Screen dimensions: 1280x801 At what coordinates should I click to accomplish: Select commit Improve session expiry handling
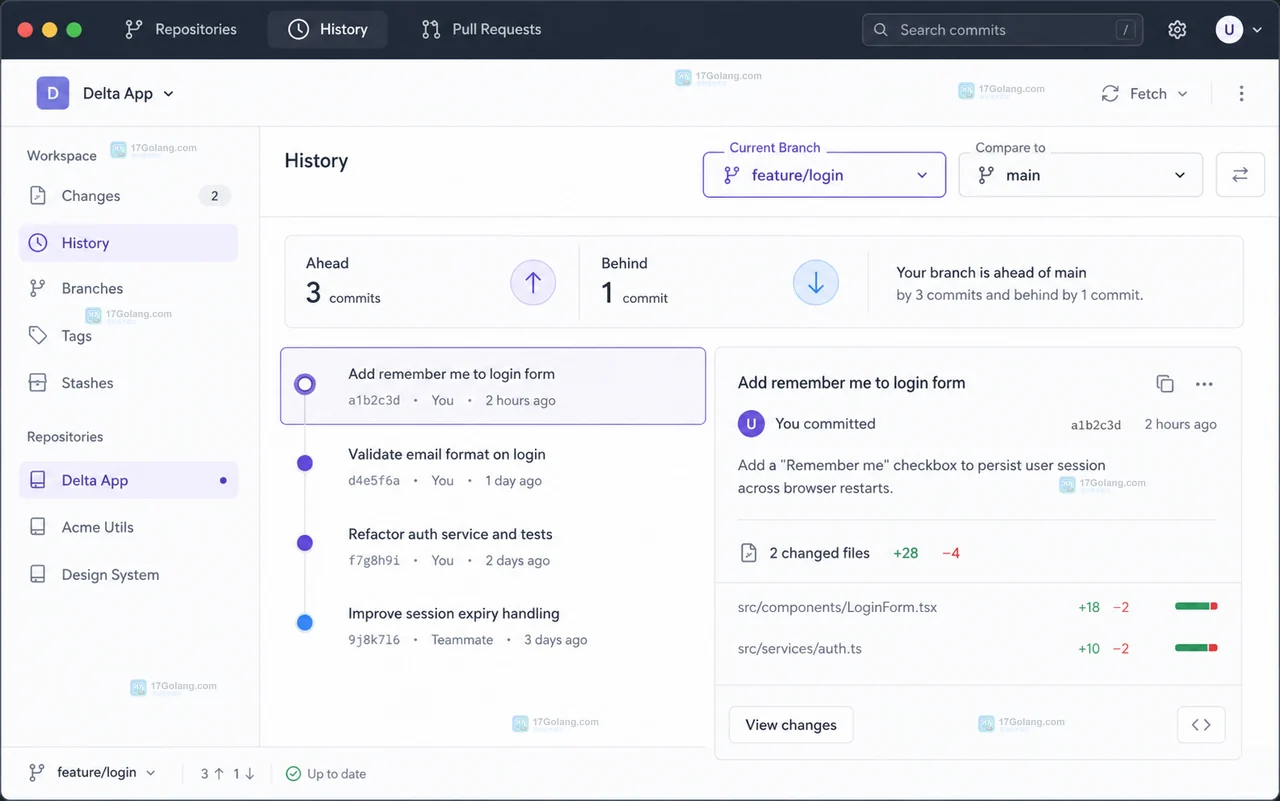pos(493,626)
